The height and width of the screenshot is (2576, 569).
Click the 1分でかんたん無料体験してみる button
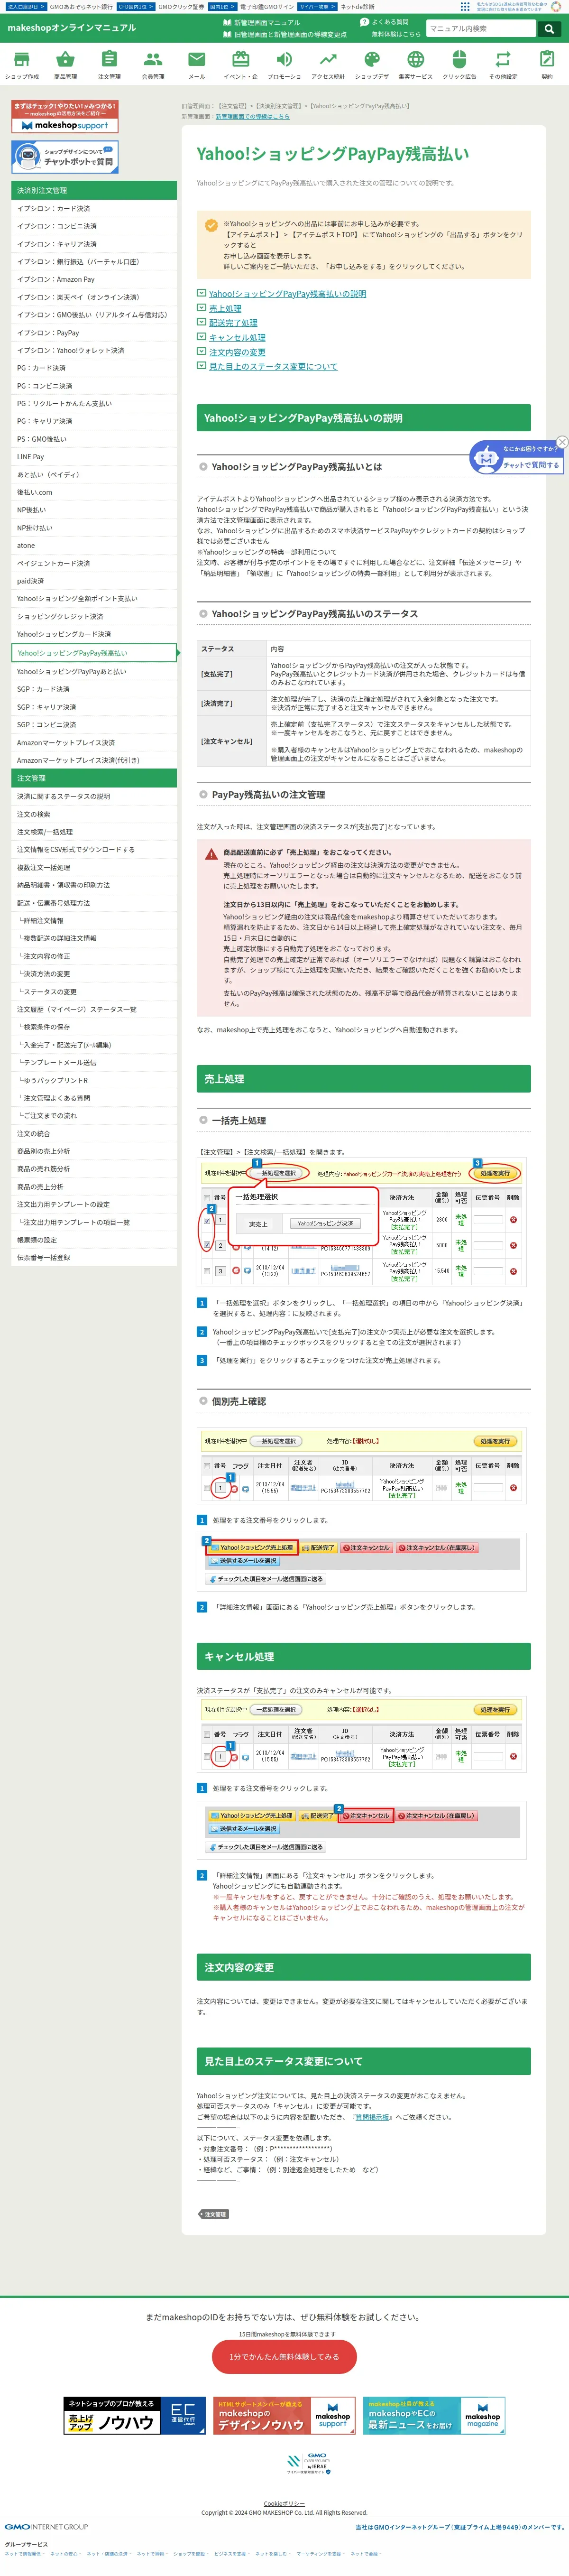tap(284, 2357)
